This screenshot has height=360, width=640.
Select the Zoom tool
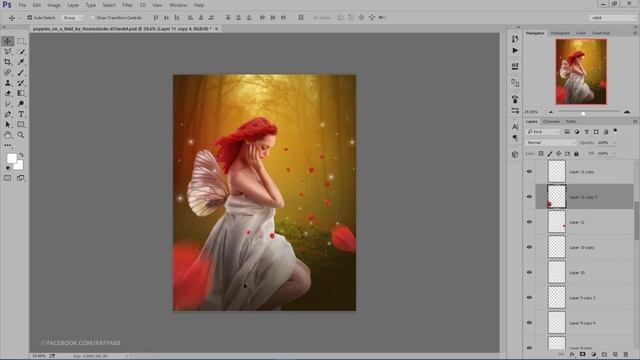[21, 135]
